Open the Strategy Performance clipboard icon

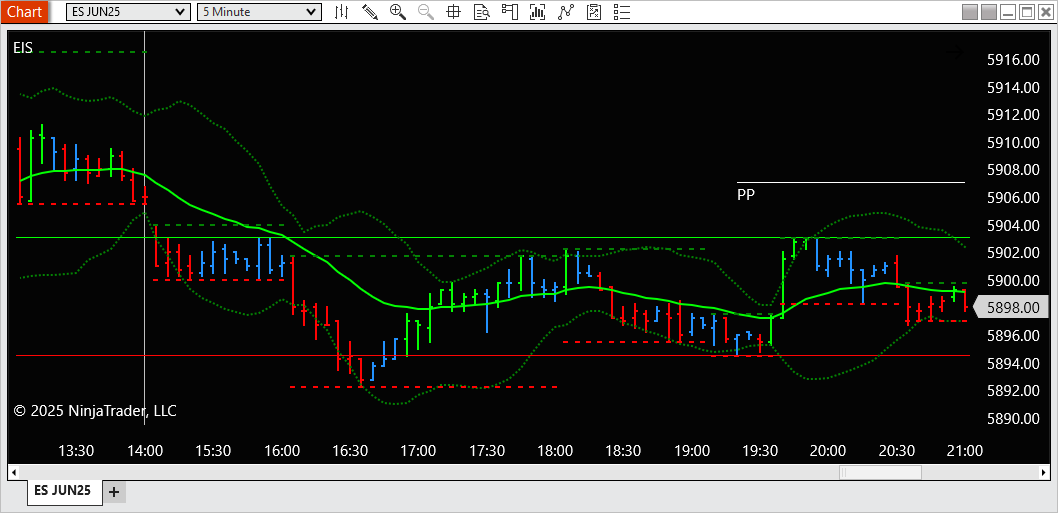[x=594, y=11]
